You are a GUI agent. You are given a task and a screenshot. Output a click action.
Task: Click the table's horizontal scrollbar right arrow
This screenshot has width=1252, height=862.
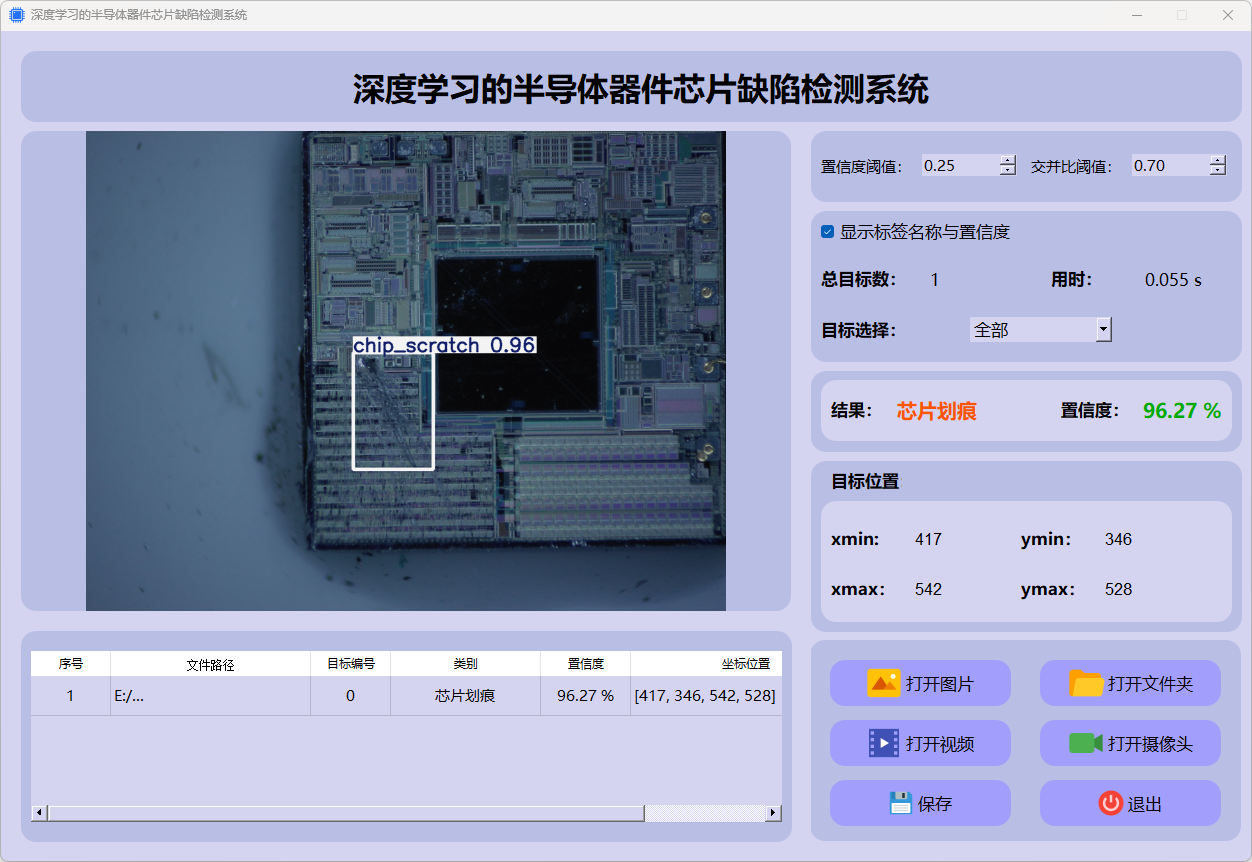coord(772,813)
